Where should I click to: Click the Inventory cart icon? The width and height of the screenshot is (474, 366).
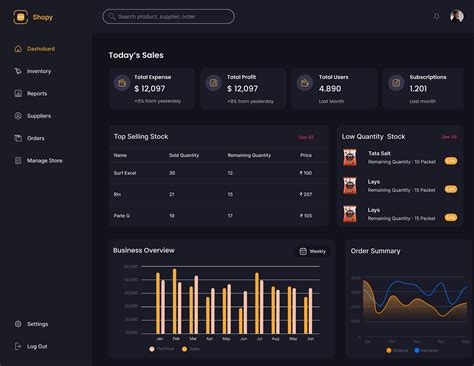pos(18,71)
